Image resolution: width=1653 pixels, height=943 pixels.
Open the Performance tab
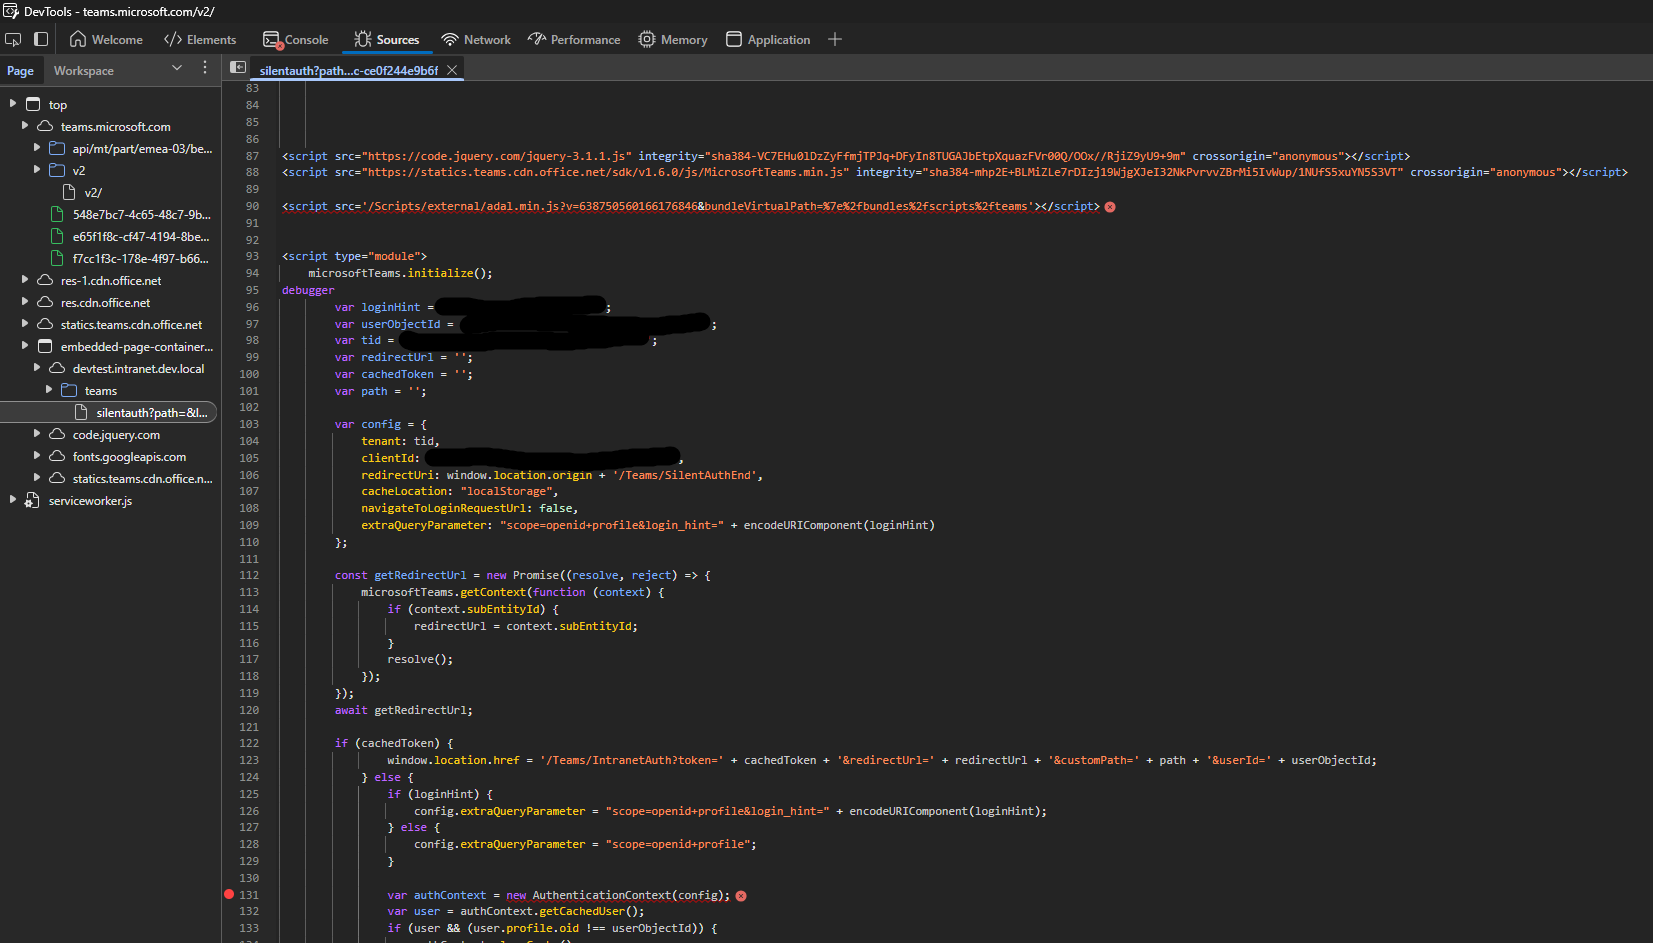(x=574, y=40)
